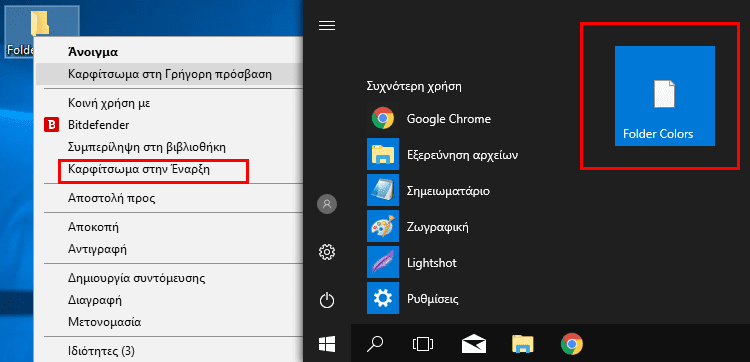Screen dimensions: 750x362
Task: Click the Power icon in Start sidebar
Action: 327,300
